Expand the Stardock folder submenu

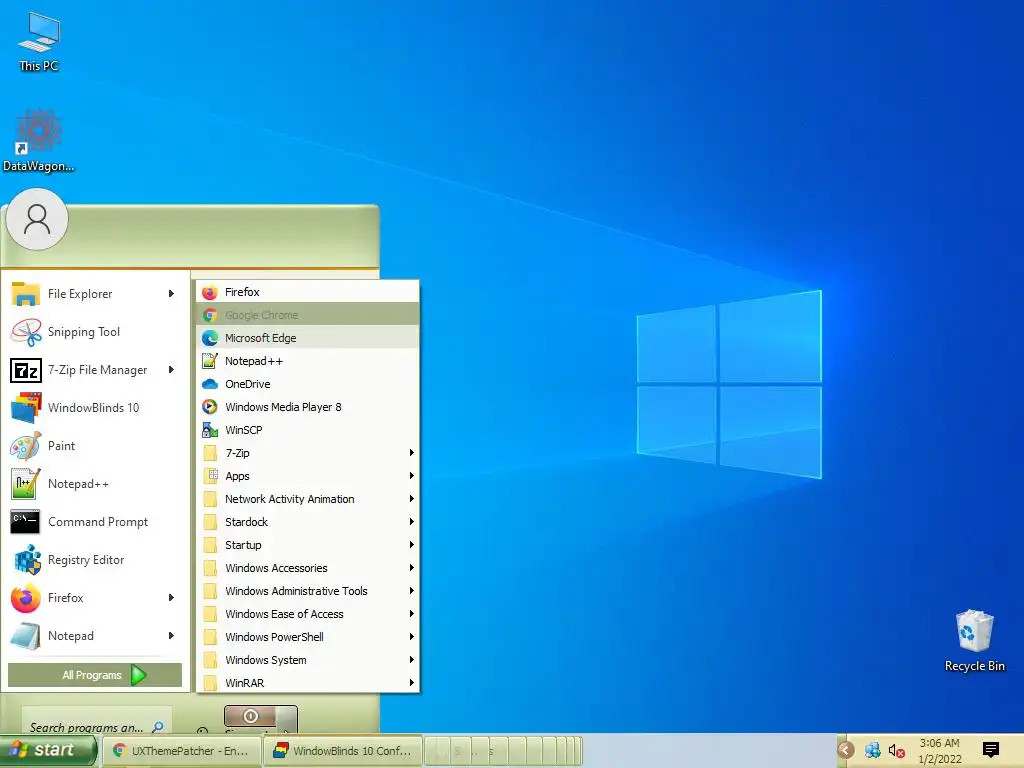pos(308,522)
